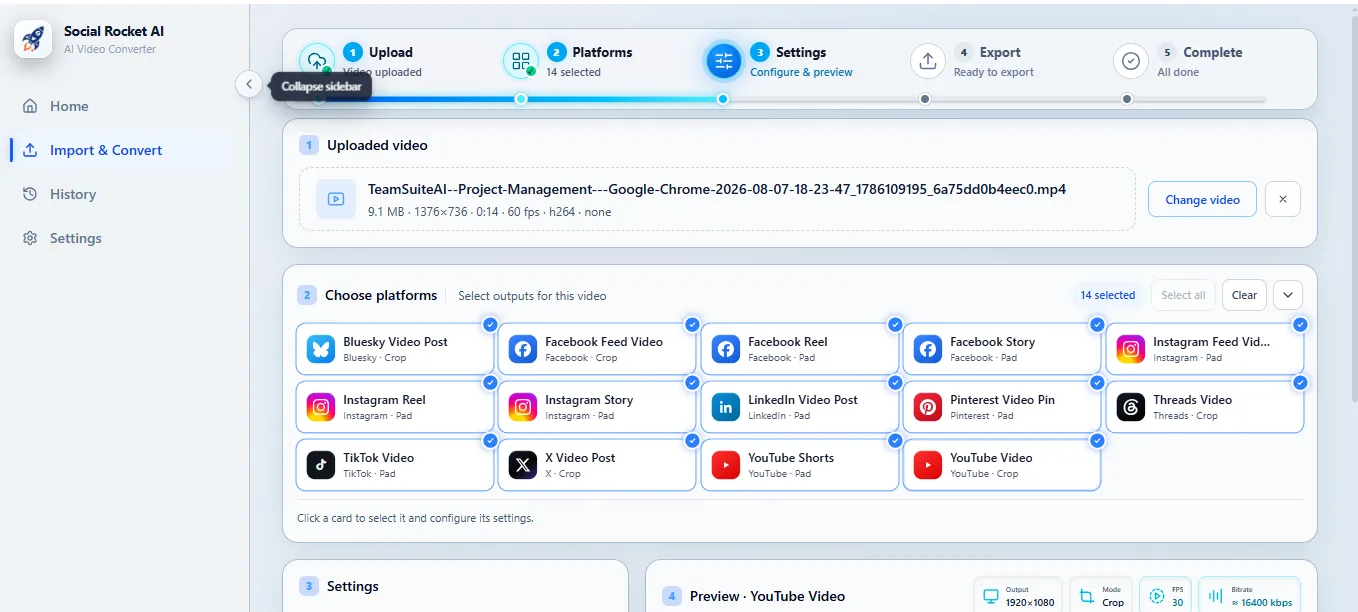Click the Bitrate waveform icon in the preview header
The width and height of the screenshot is (1358, 612).
(1216, 597)
